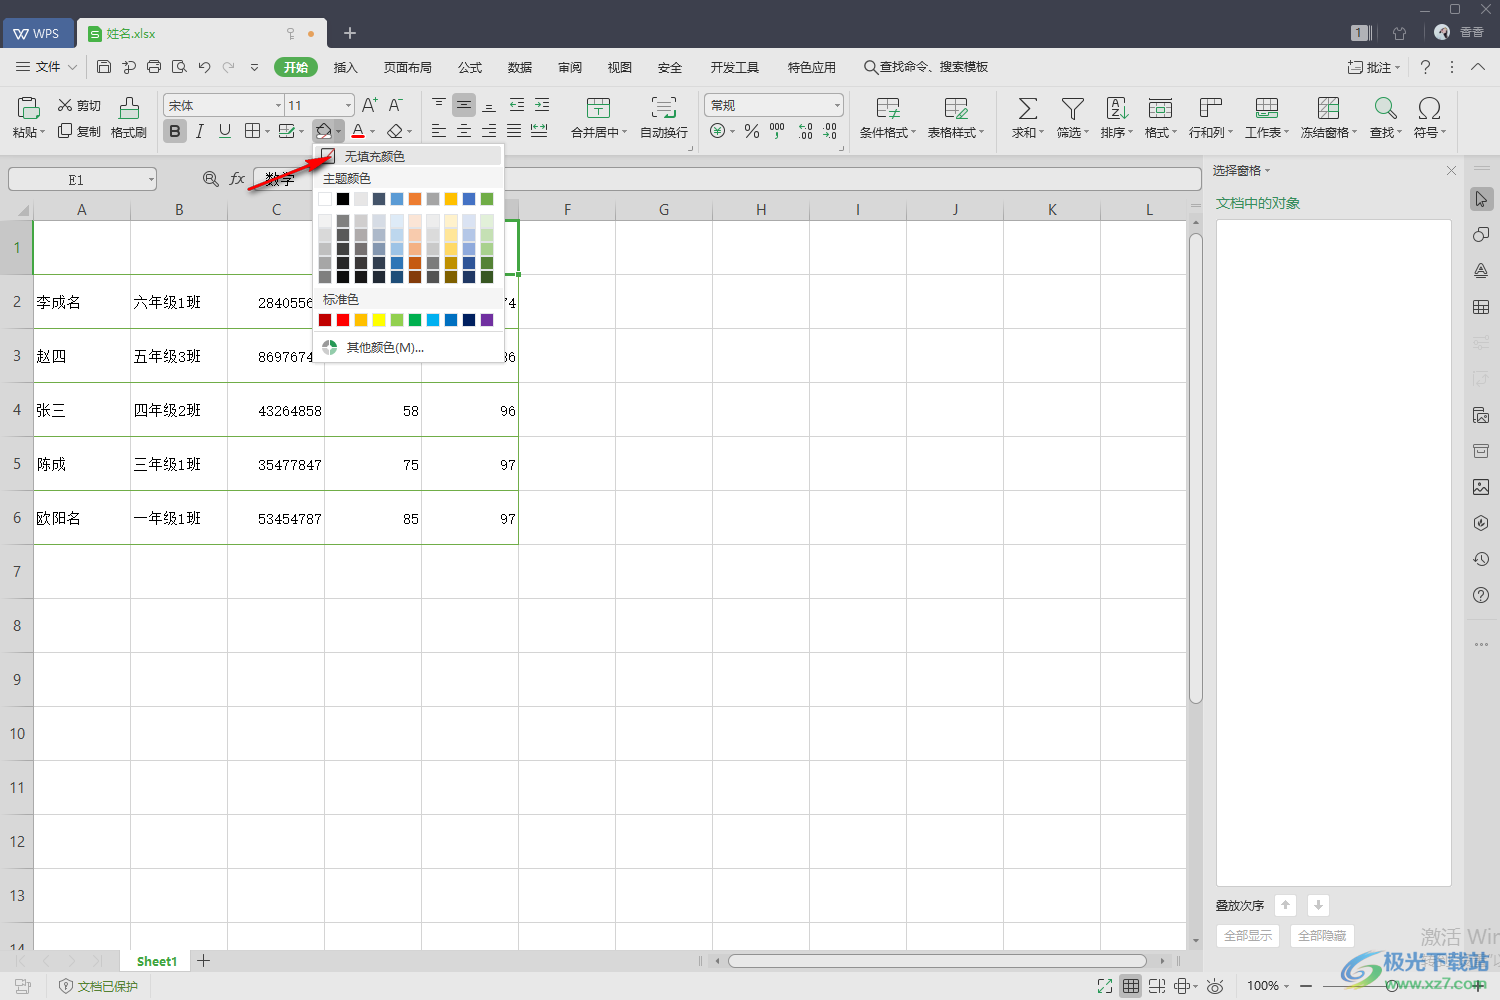Viewport: 1500px width, 1000px height.
Task: Click the save icon in quick toolbar
Action: pos(104,67)
